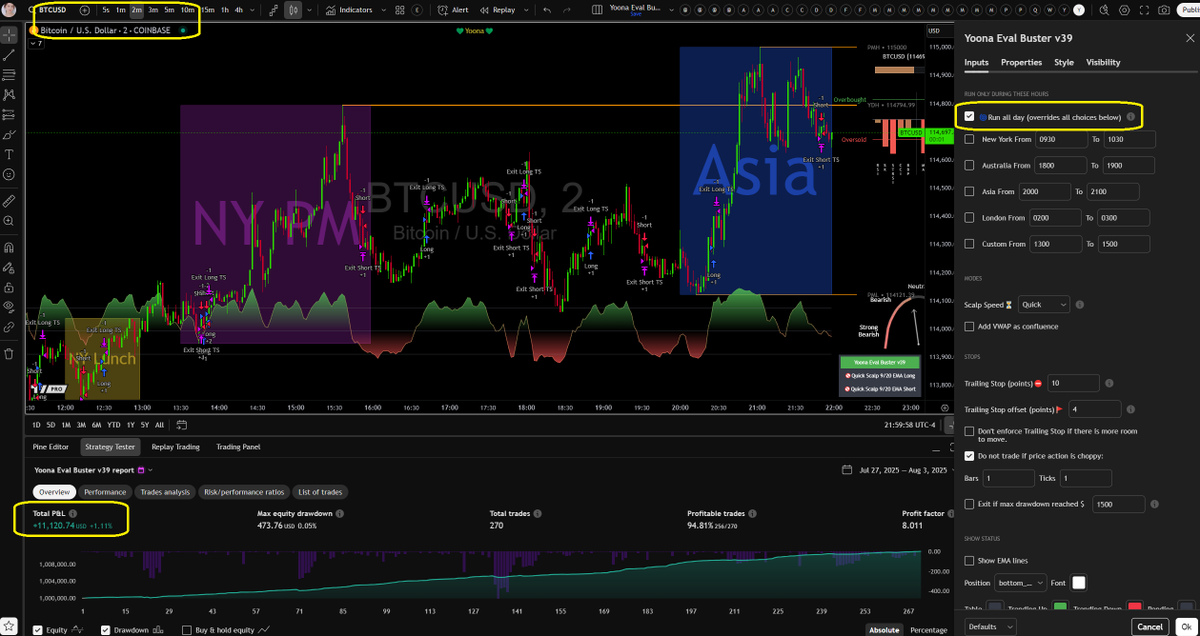Switch to the Visibility tab
1200x636 pixels.
pos(1103,62)
